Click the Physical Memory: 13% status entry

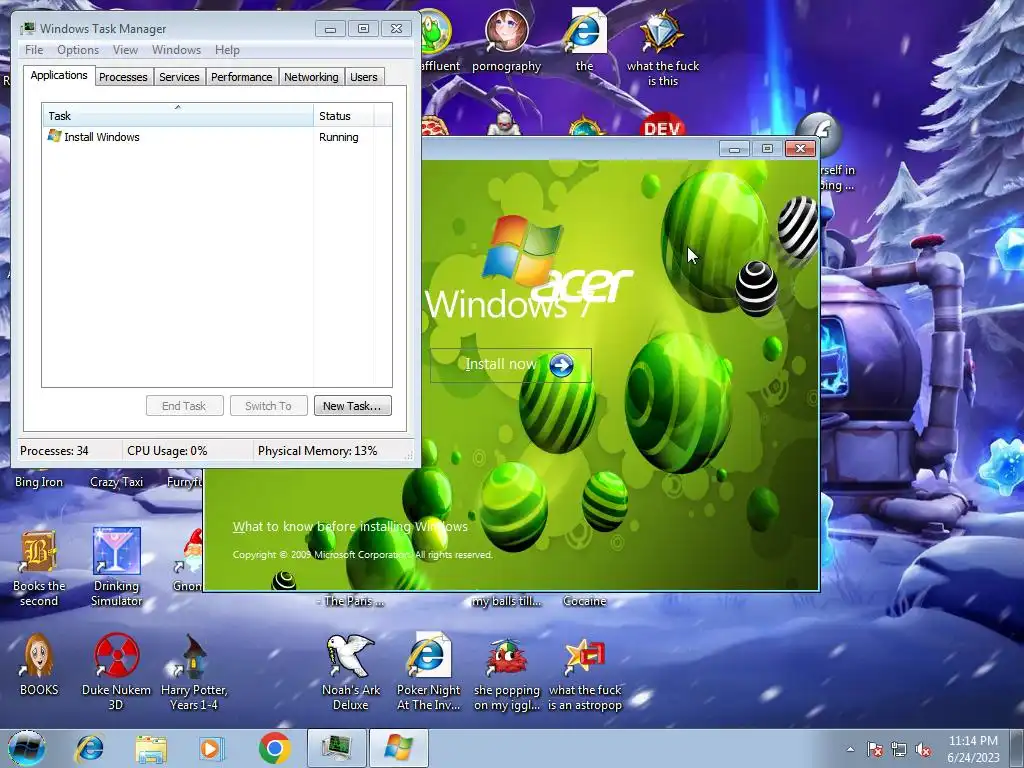click(x=317, y=451)
